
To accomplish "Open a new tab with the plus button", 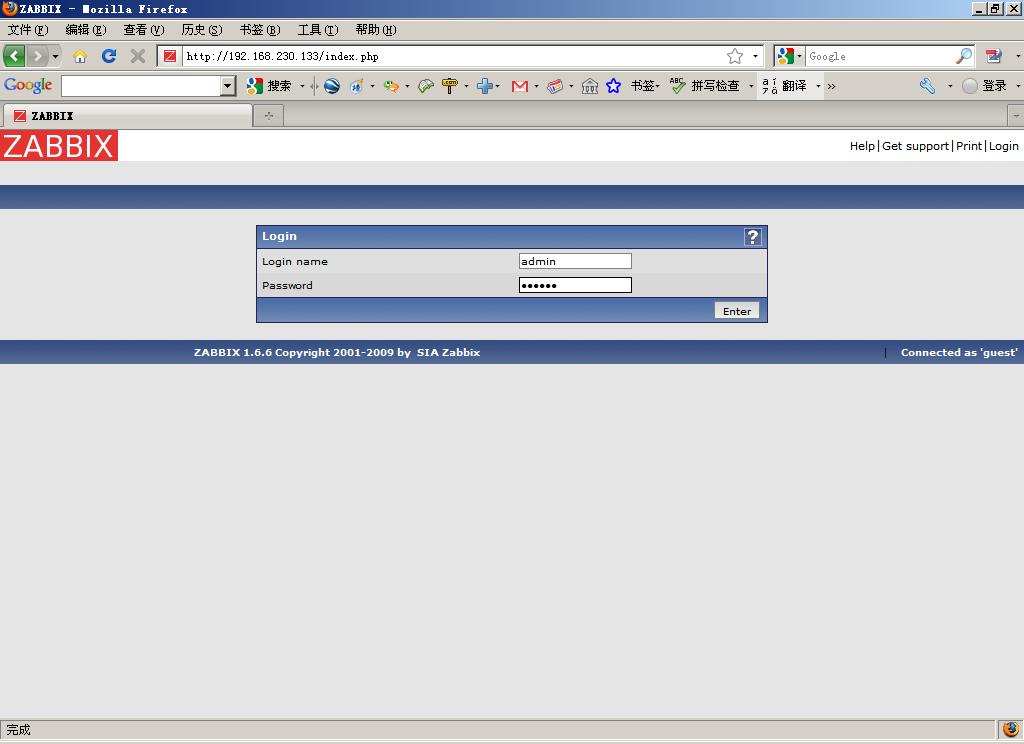I will pyautogui.click(x=268, y=116).
